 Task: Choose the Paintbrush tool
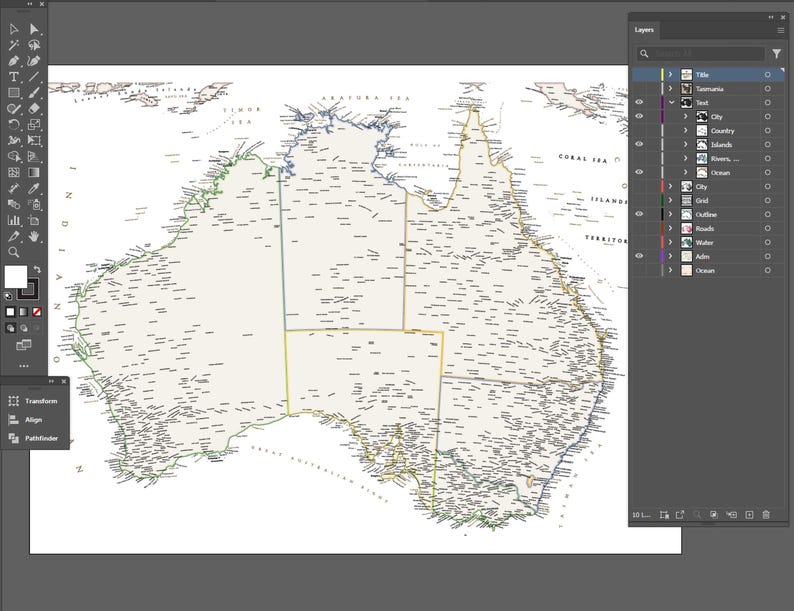tap(33, 93)
